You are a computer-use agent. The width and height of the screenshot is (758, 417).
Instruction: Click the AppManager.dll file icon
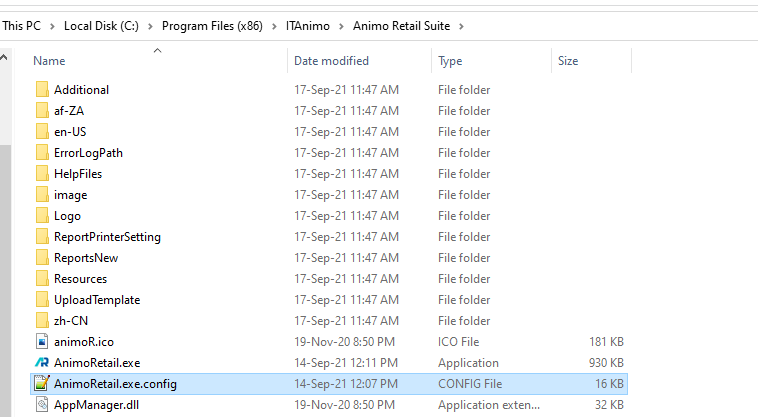coord(42,405)
